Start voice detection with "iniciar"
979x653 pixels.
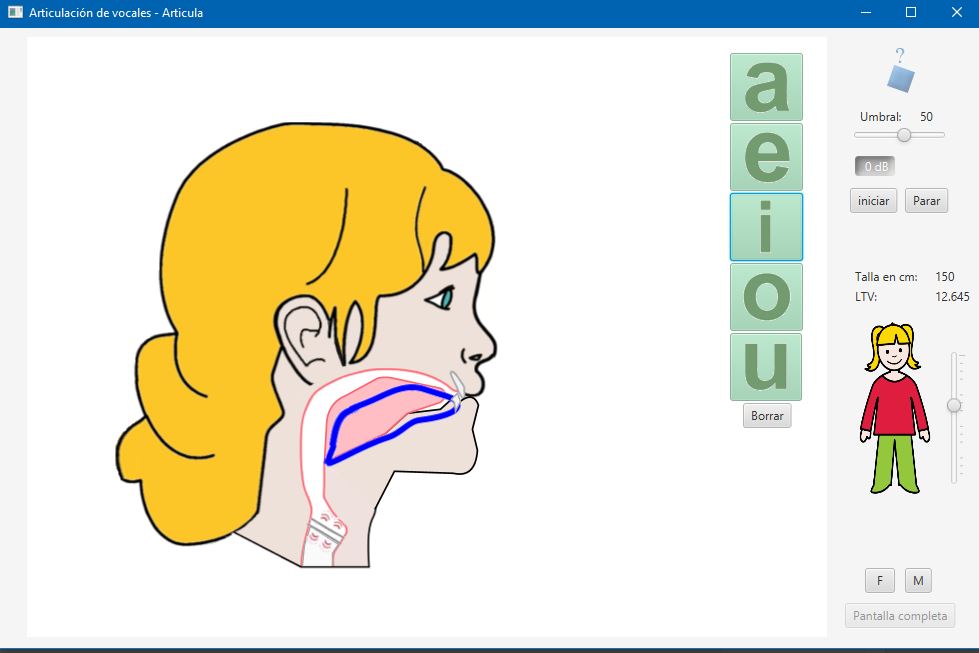point(872,200)
